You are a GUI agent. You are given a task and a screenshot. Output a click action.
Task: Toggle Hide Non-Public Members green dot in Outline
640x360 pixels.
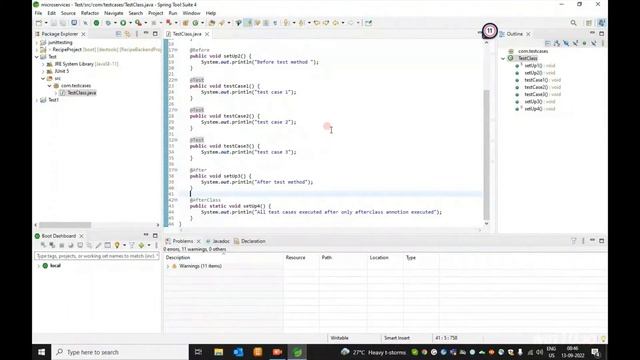[x=584, y=43]
